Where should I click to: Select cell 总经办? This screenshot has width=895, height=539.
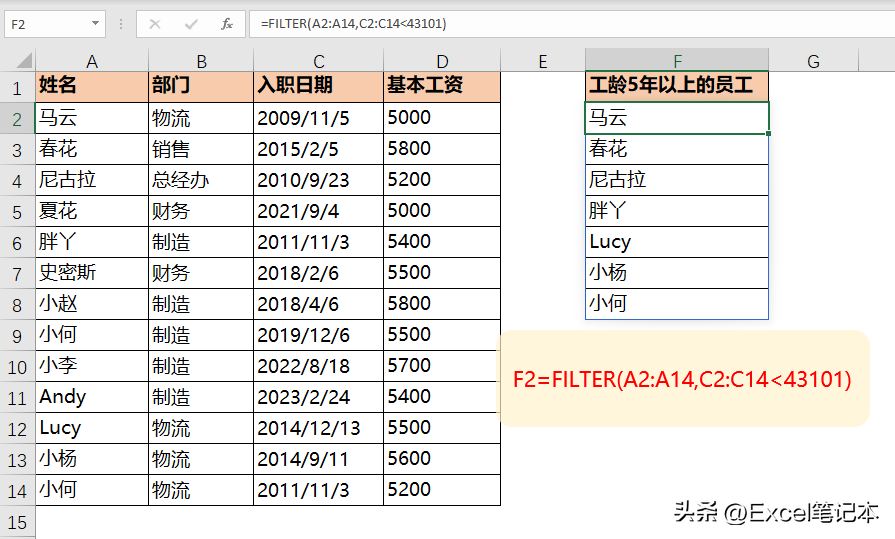click(201, 180)
